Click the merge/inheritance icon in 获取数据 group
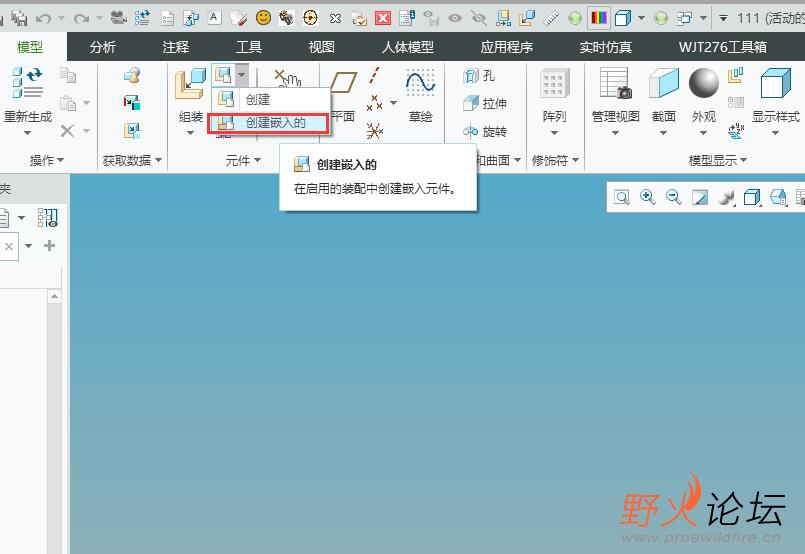This screenshot has width=805, height=554. 132,103
